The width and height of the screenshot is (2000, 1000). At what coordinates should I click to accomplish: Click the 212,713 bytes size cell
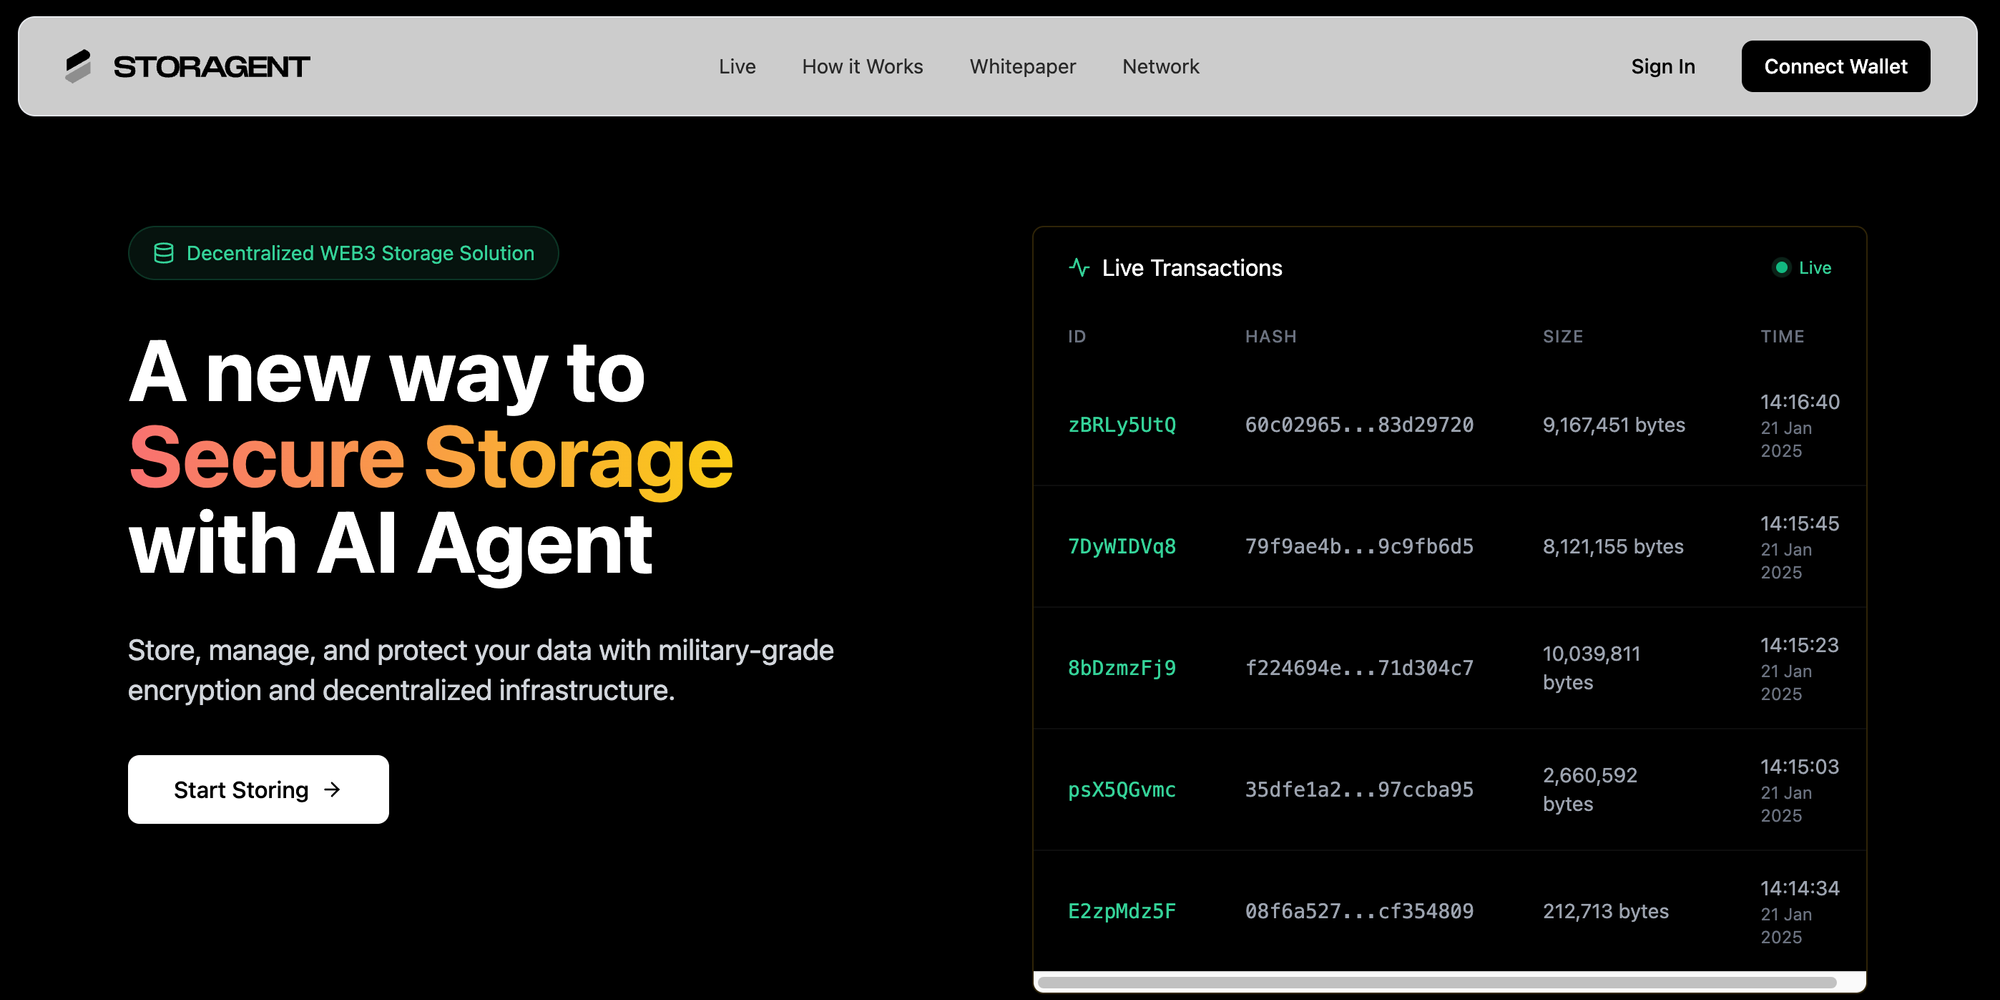(1606, 911)
